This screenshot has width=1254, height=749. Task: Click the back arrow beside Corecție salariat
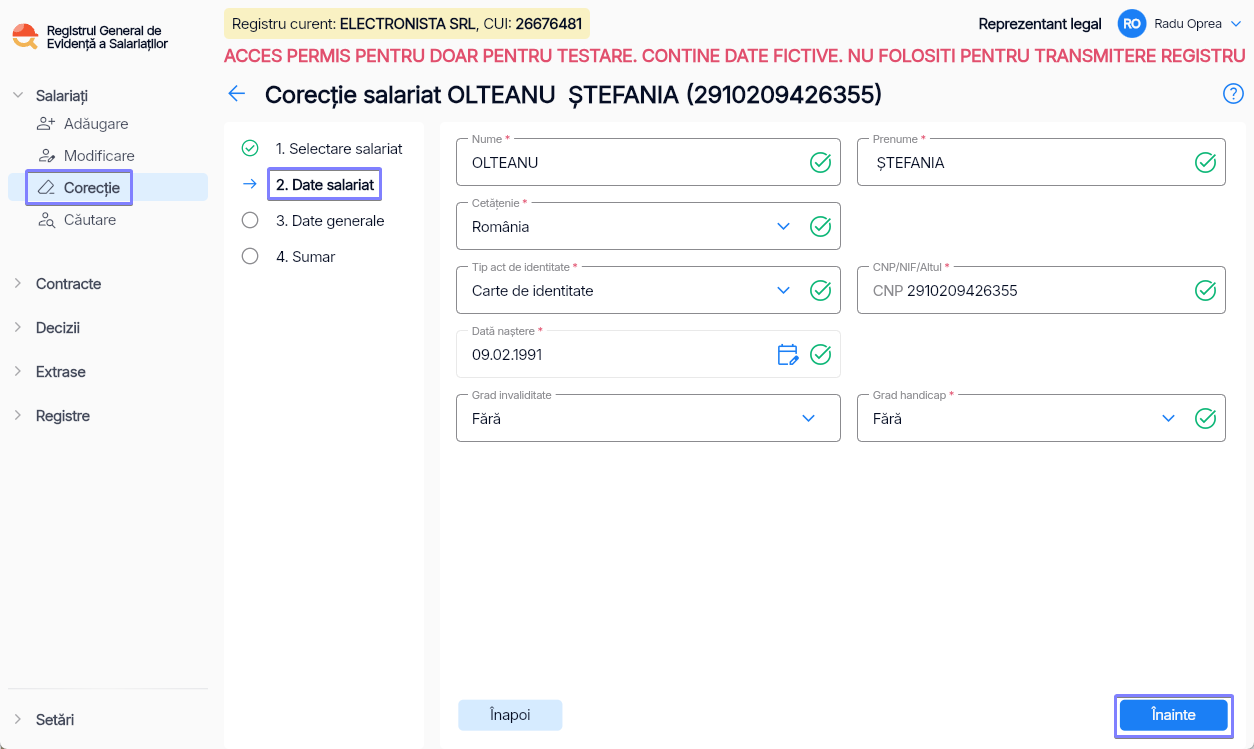click(x=237, y=94)
